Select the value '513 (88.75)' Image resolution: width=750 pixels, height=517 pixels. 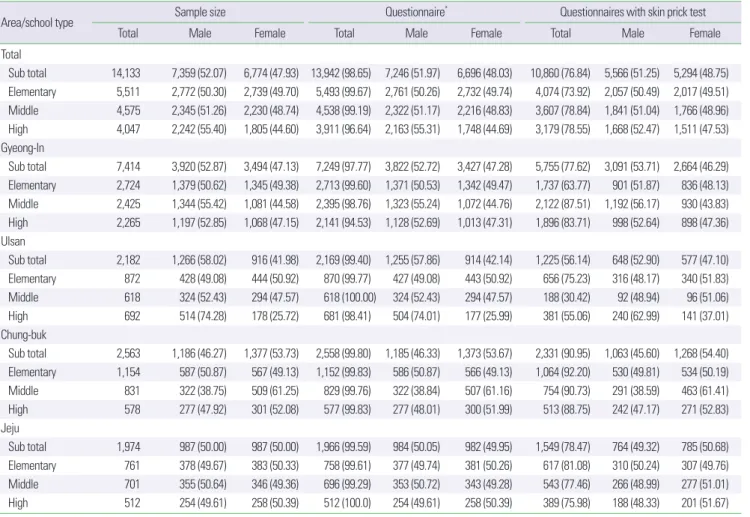[566, 409]
